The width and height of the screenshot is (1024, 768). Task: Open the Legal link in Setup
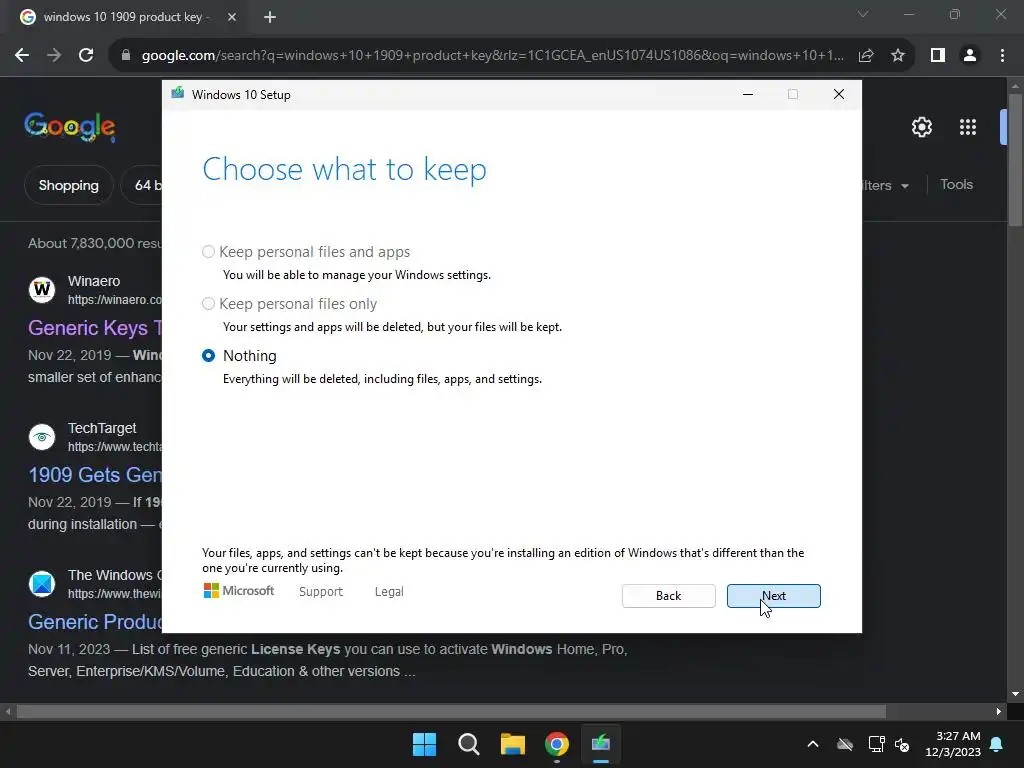(x=389, y=592)
